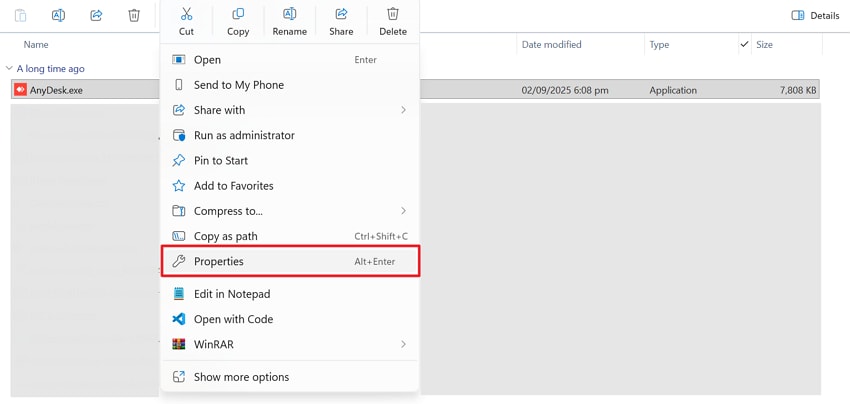Click the folder icon beside Compress to

(178, 211)
